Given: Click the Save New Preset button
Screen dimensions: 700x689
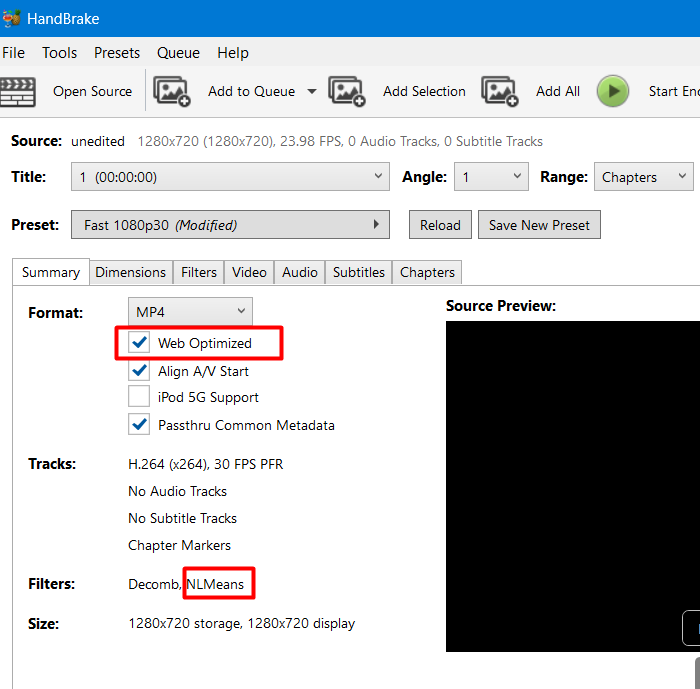Looking at the screenshot, I should (539, 225).
